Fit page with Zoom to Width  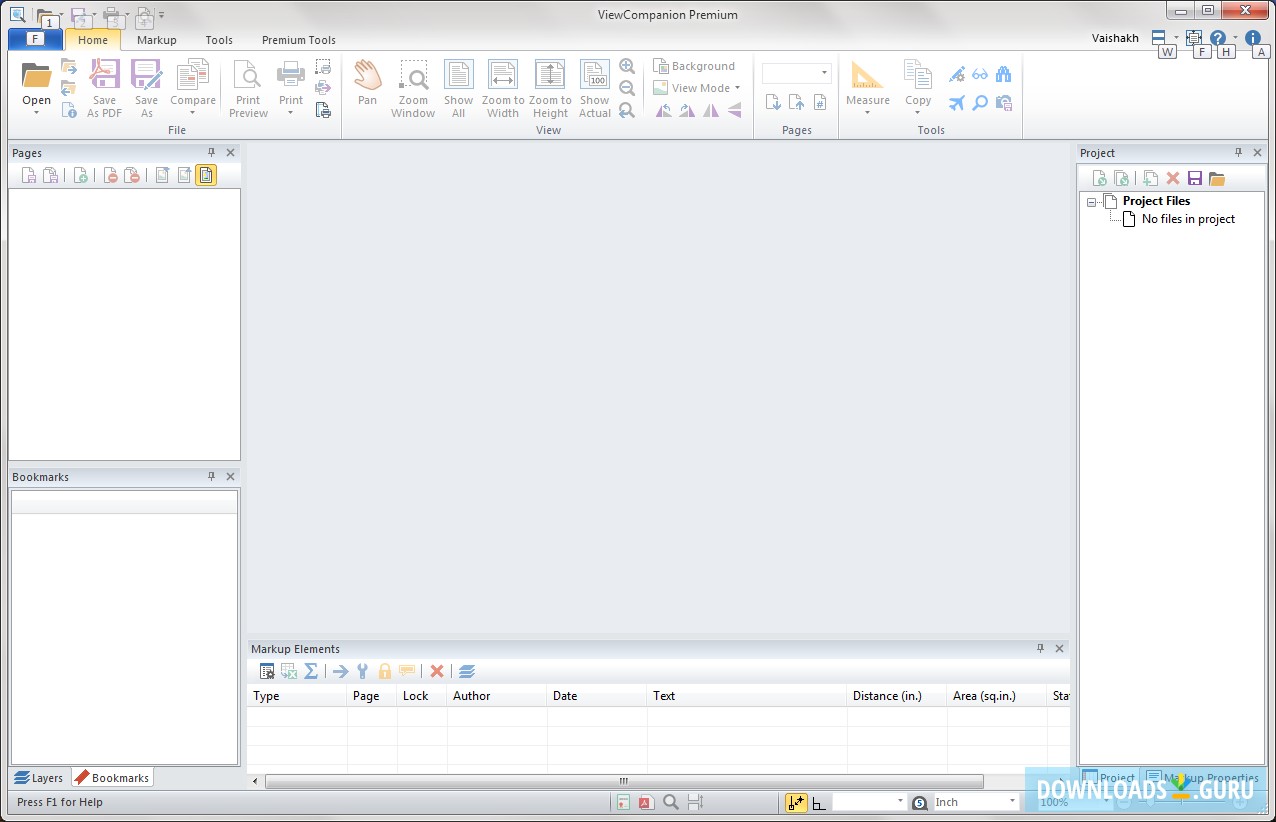[503, 89]
